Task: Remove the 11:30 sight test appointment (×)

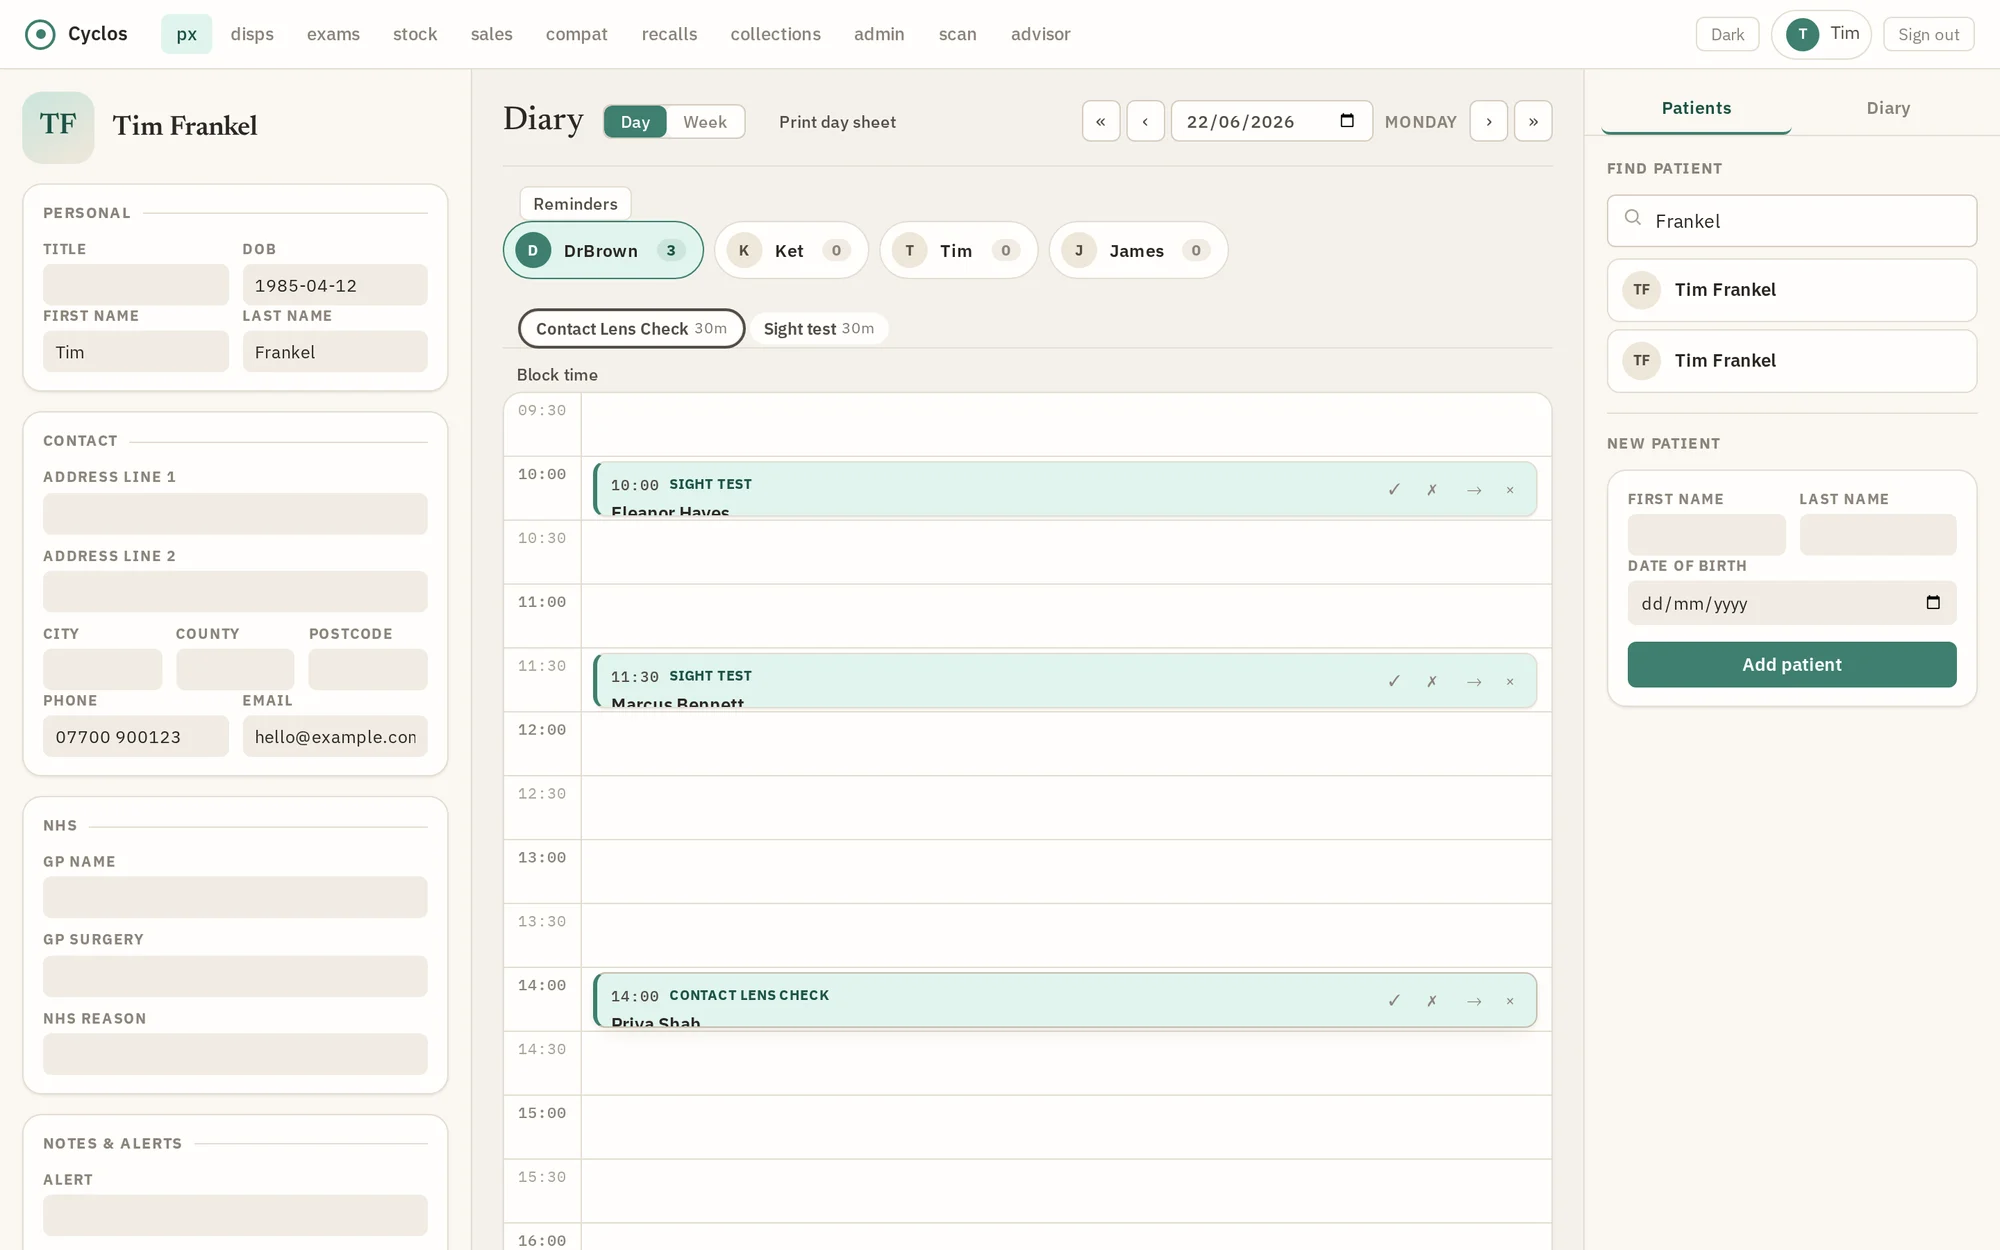Action: click(1510, 682)
